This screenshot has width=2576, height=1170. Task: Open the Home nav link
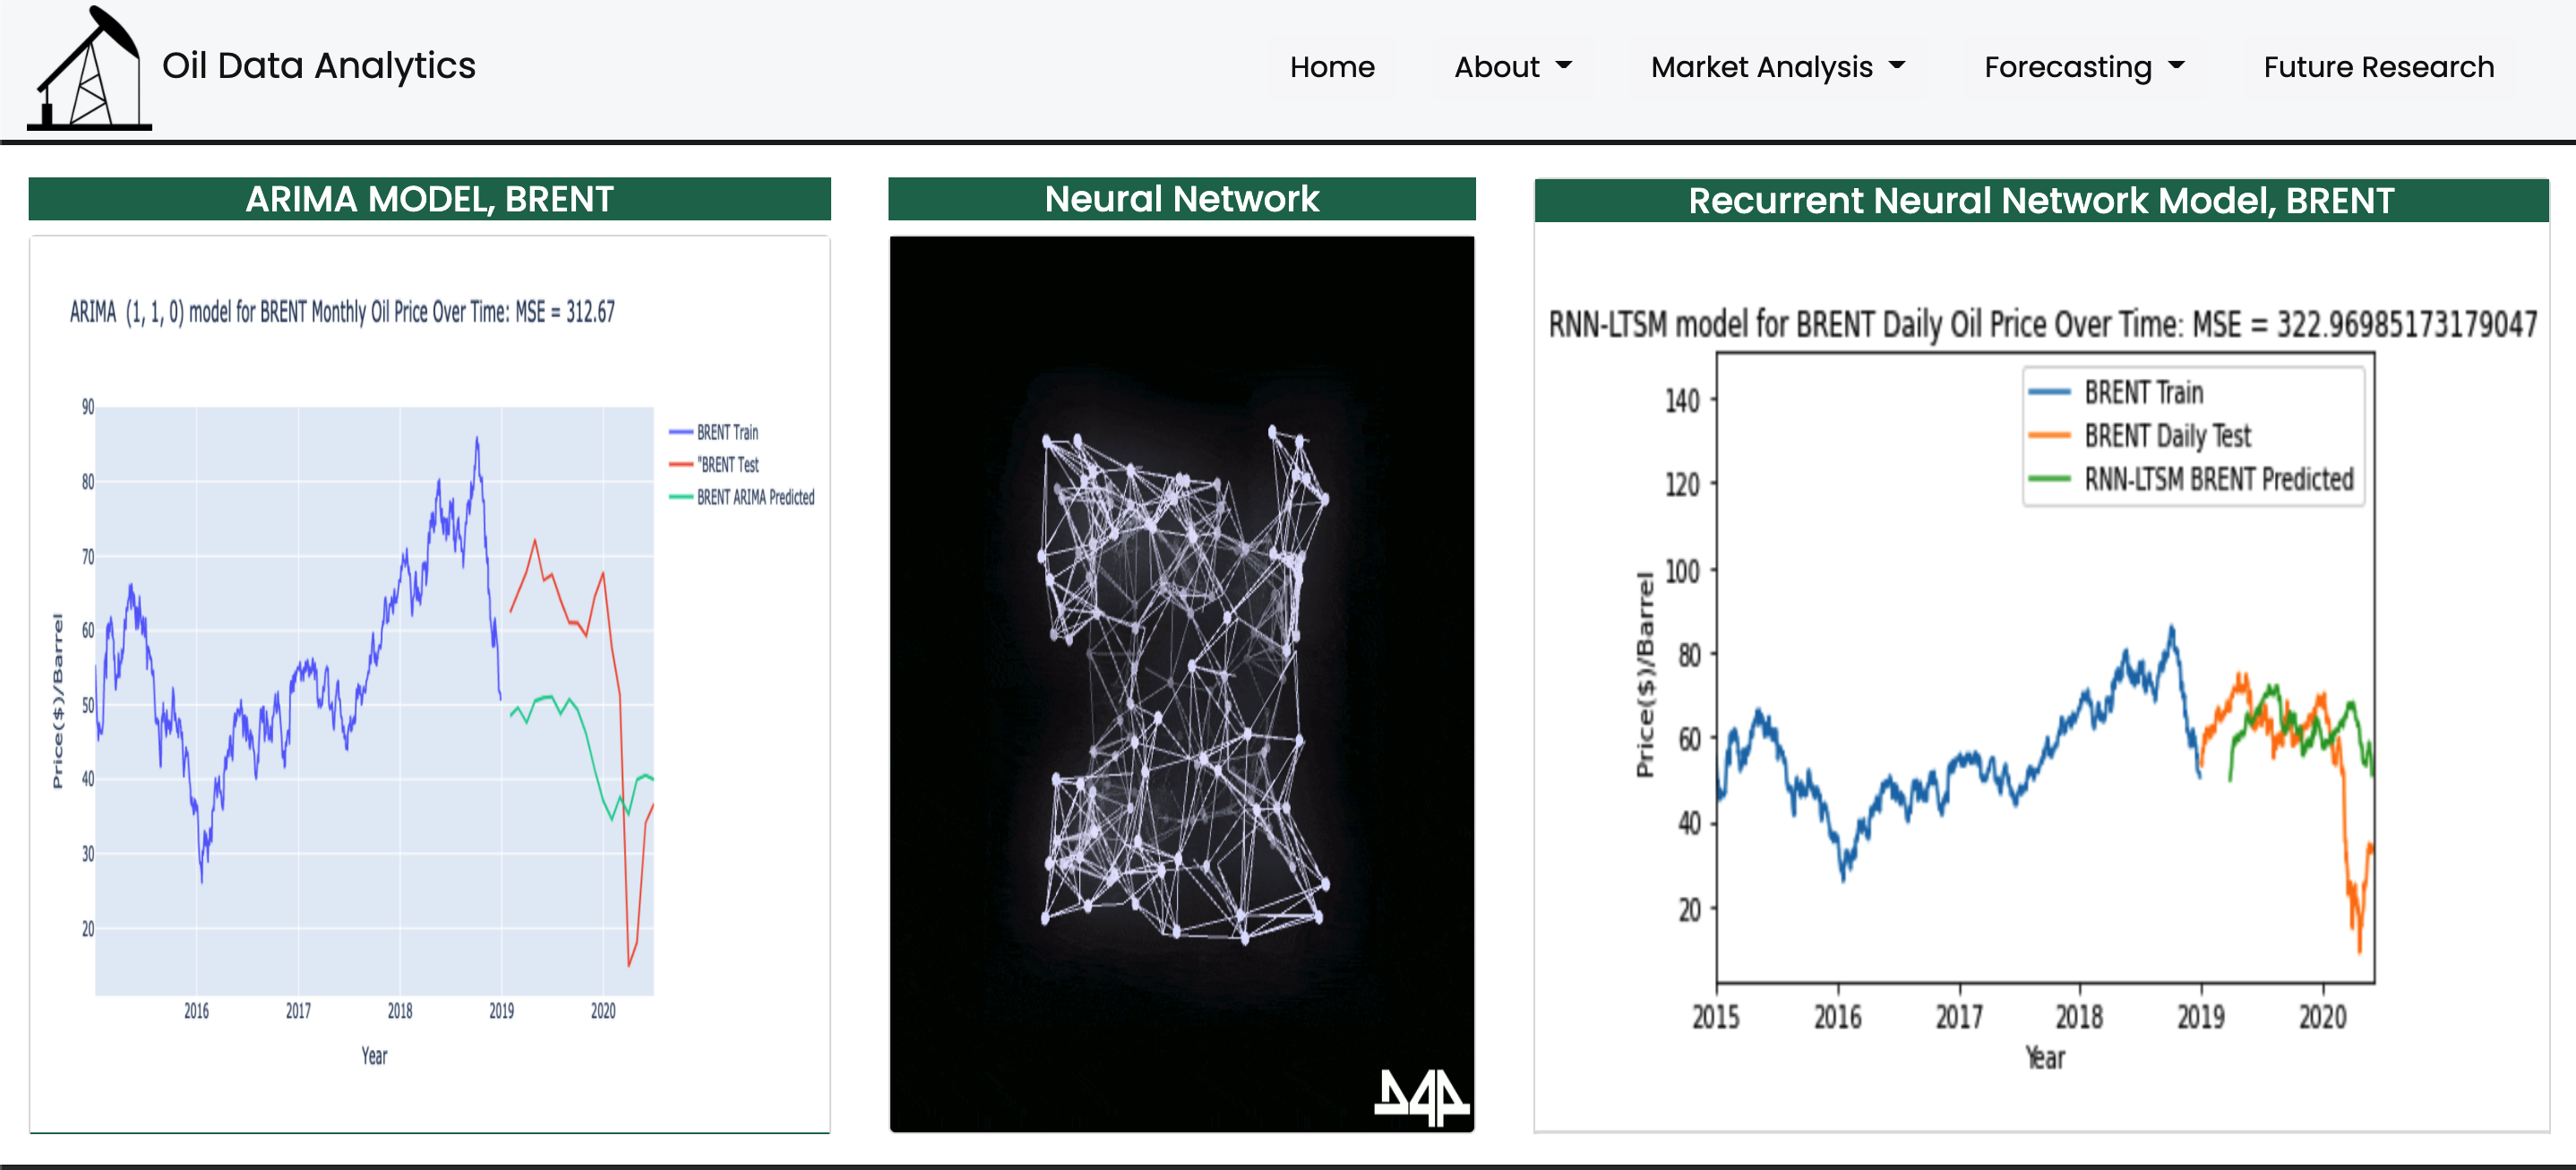[1331, 67]
